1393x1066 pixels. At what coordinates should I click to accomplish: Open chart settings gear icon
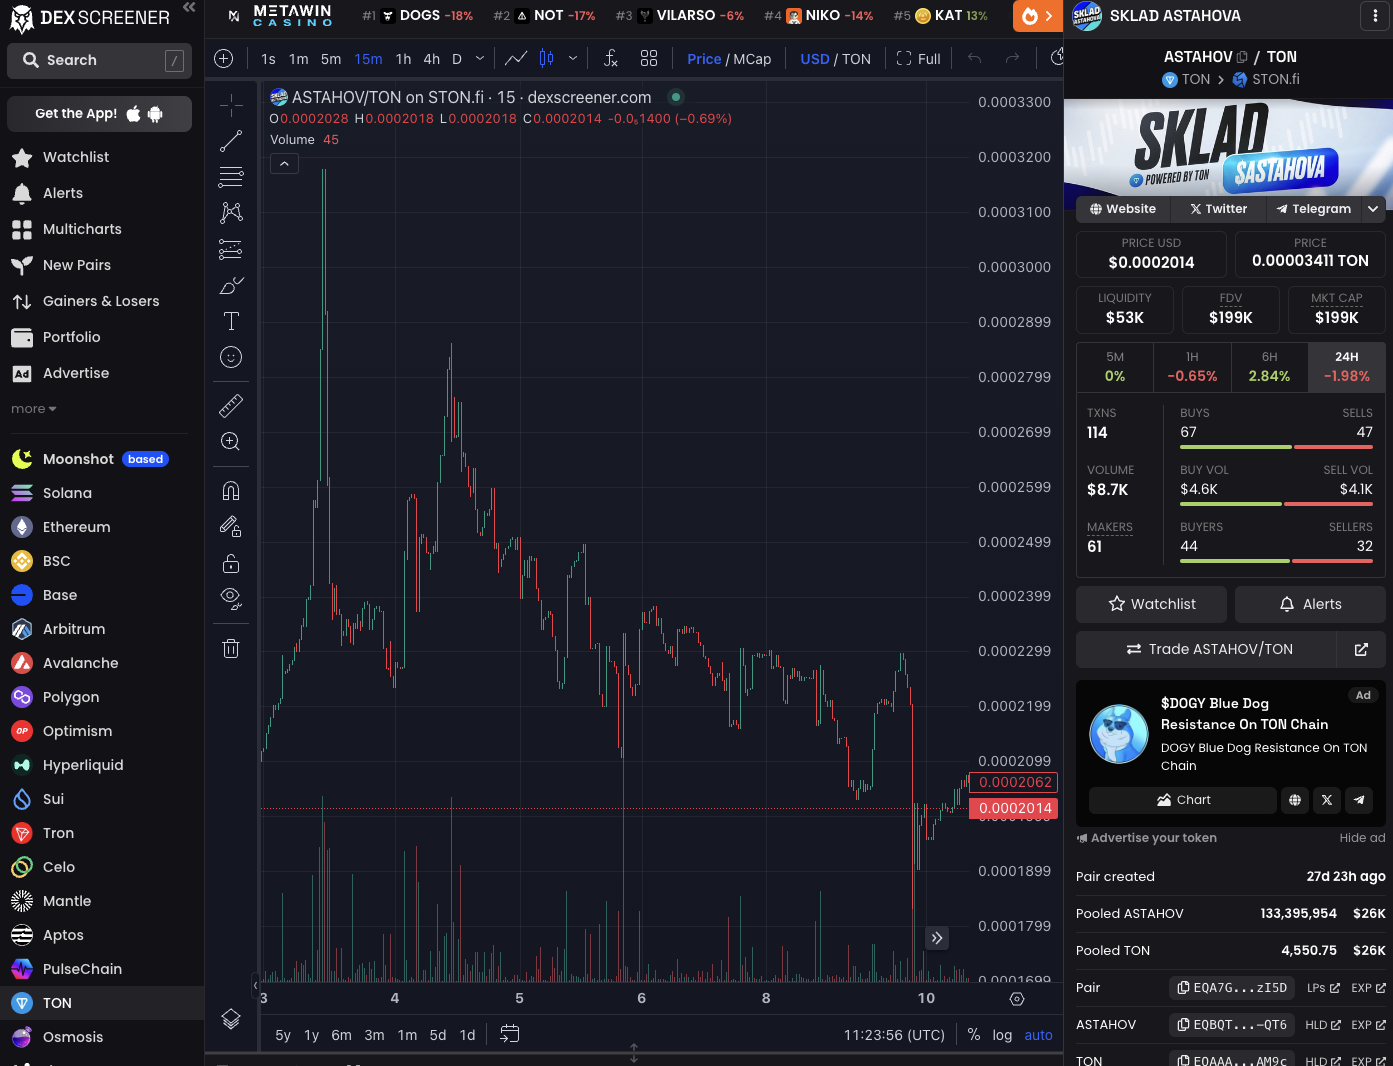(x=1017, y=999)
